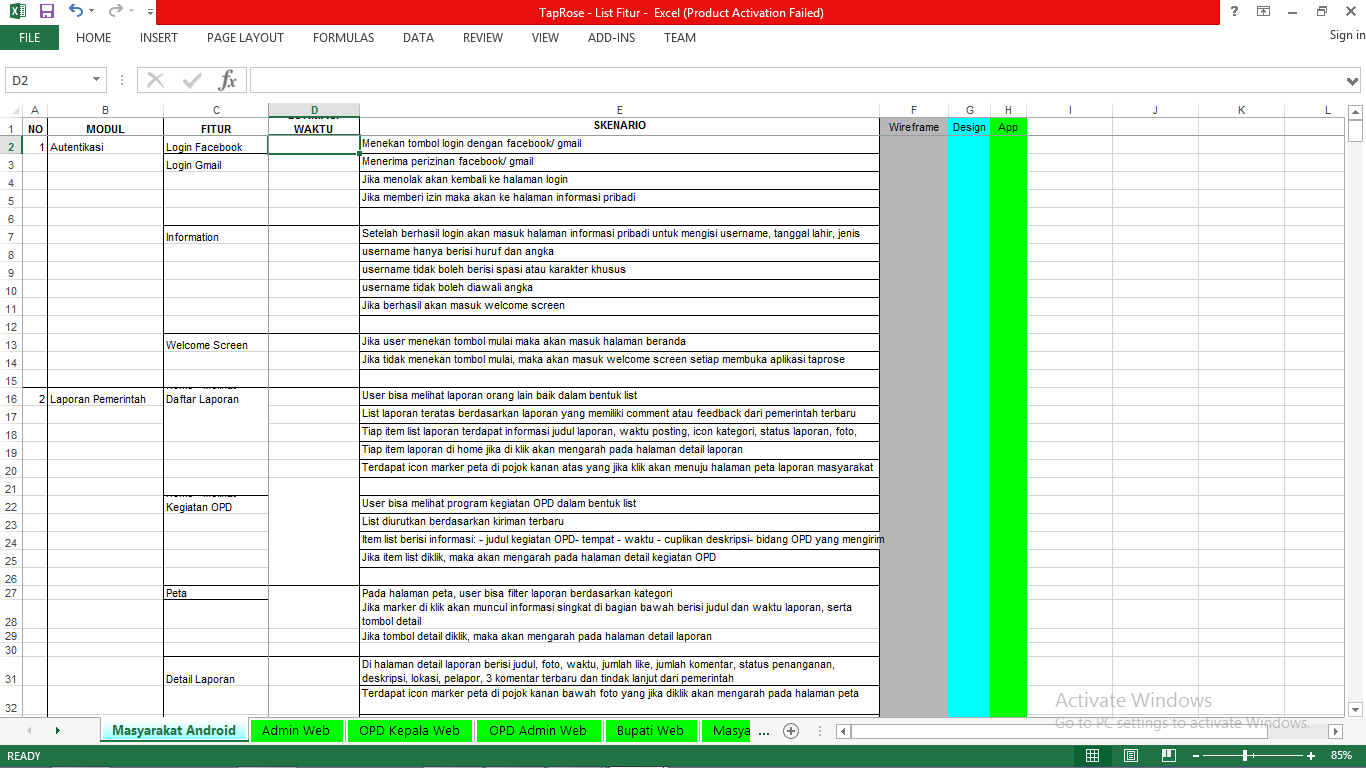The width and height of the screenshot is (1366, 768).
Task: Click the Redo arrow icon
Action: (x=115, y=11)
